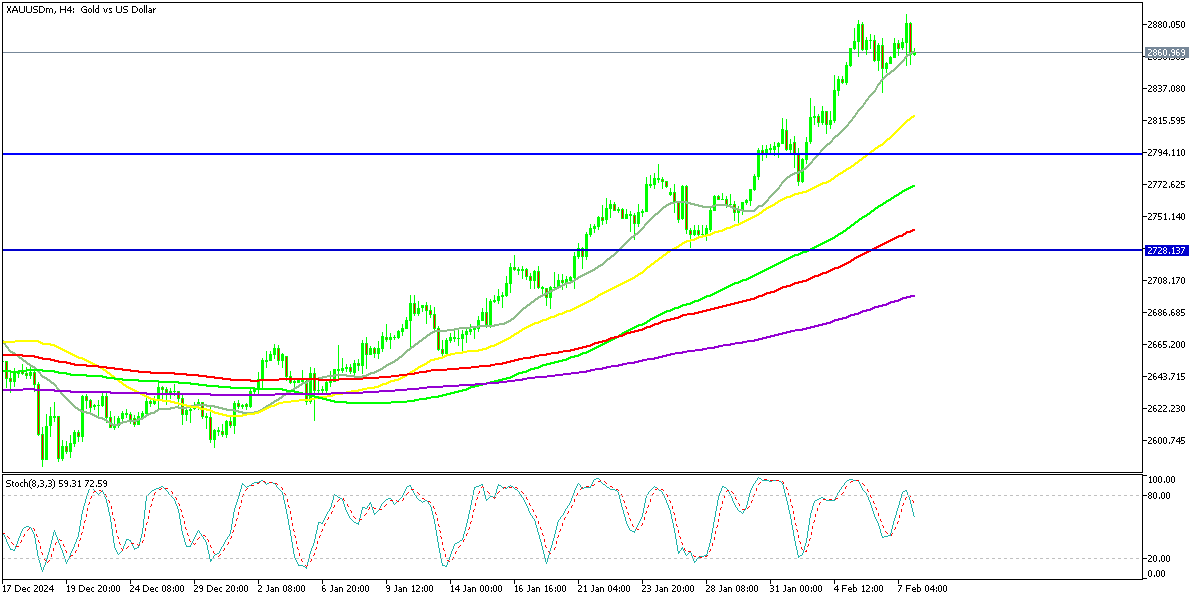
Task: Click the lower blue horizontal line at 2728
Action: click(571, 250)
